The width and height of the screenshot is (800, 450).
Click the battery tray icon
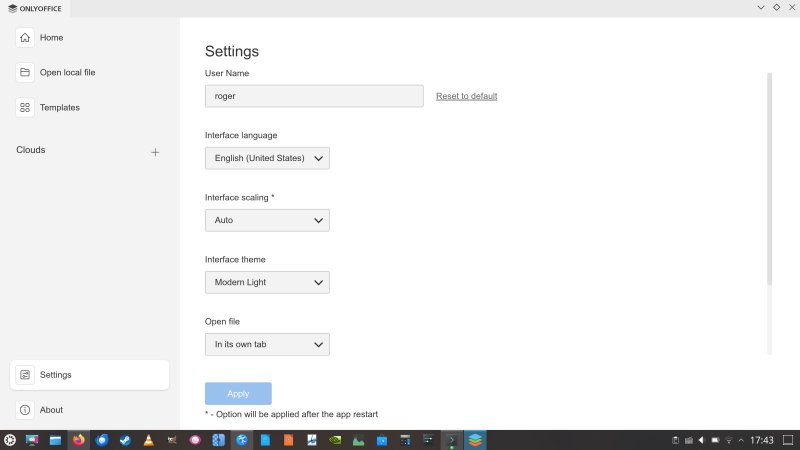(715, 440)
